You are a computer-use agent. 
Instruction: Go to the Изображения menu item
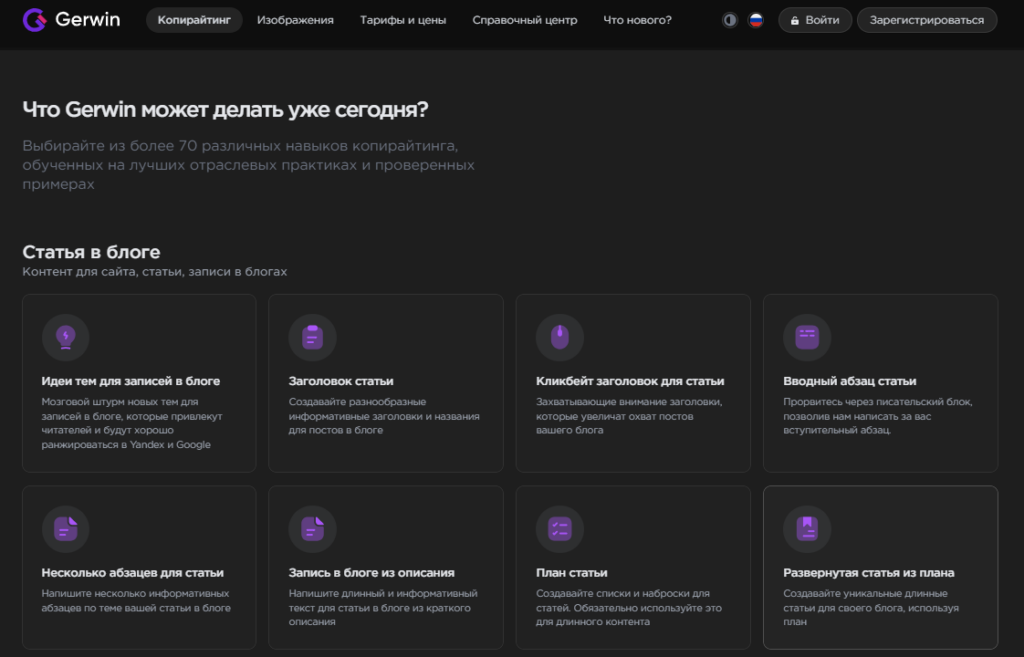[x=295, y=20]
